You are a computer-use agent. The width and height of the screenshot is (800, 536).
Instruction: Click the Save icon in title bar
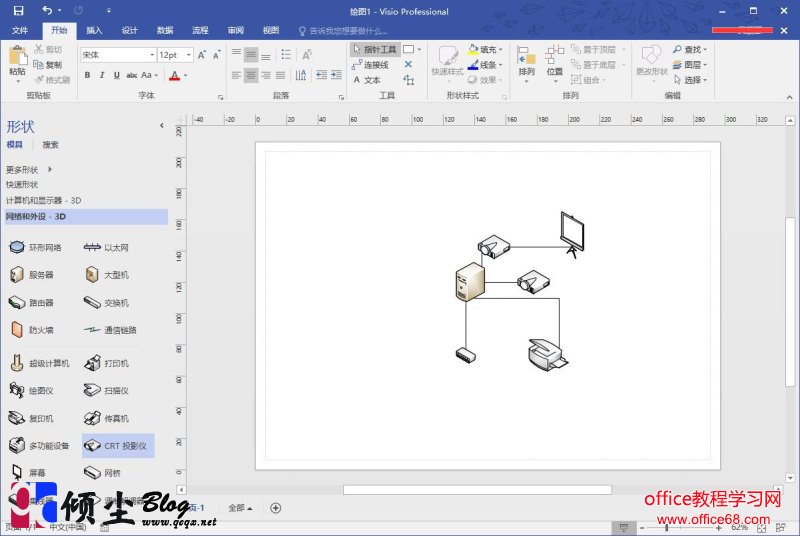[18, 11]
